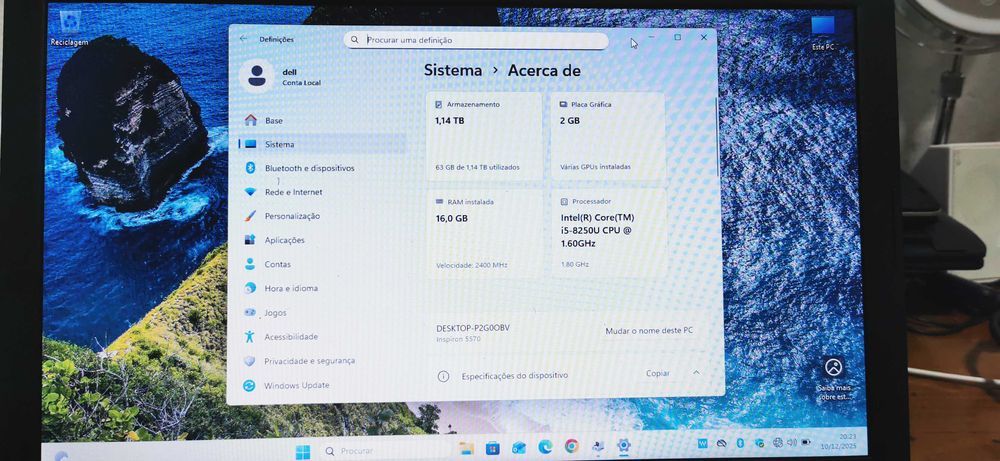Open Outlook from the taskbar
The width and height of the screenshot is (1000, 461).
518,448
